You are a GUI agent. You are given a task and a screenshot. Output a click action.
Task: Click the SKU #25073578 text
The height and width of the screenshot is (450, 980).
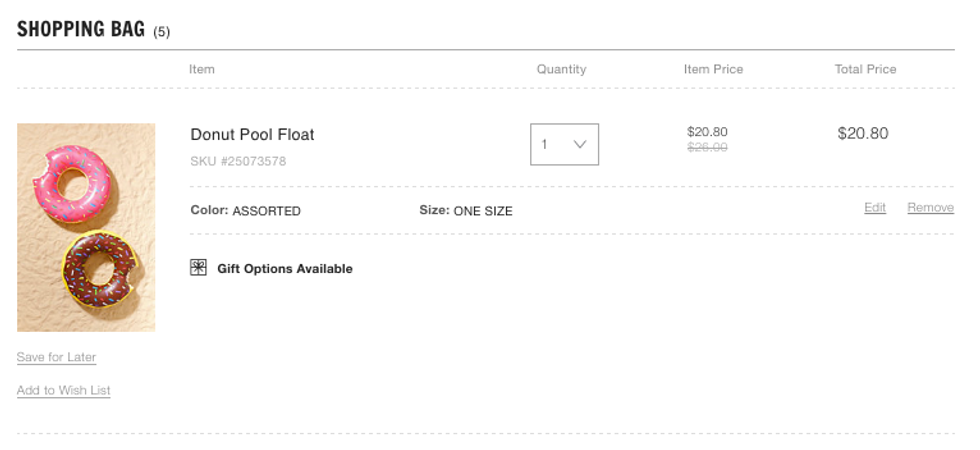tap(238, 161)
